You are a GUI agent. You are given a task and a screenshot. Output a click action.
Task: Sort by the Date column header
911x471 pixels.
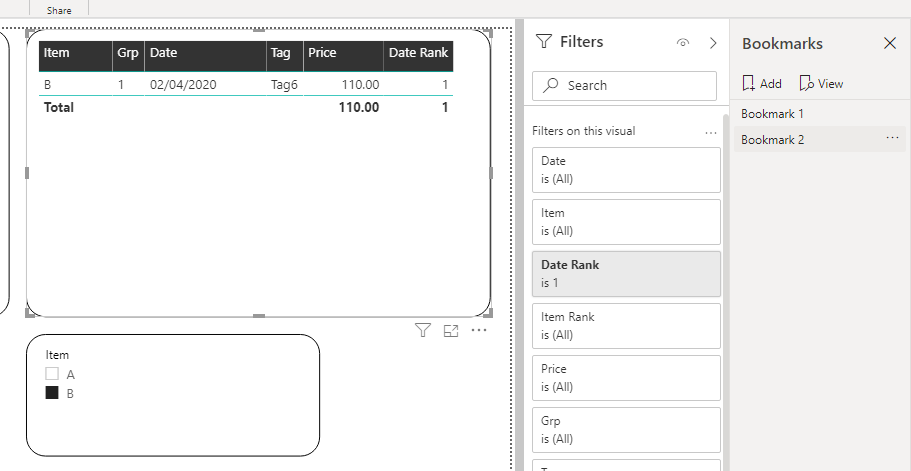[x=205, y=56]
